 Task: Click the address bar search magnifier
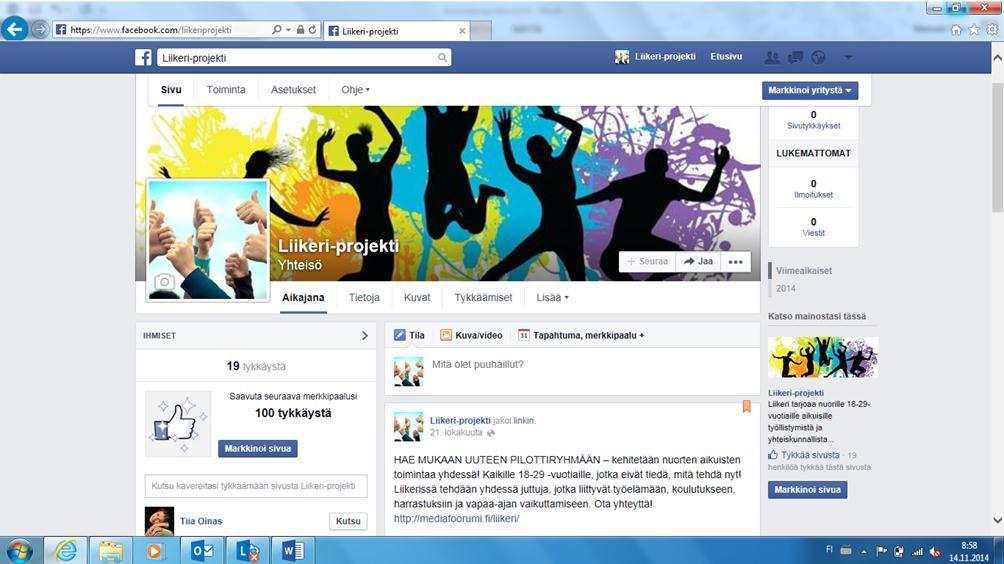[277, 29]
